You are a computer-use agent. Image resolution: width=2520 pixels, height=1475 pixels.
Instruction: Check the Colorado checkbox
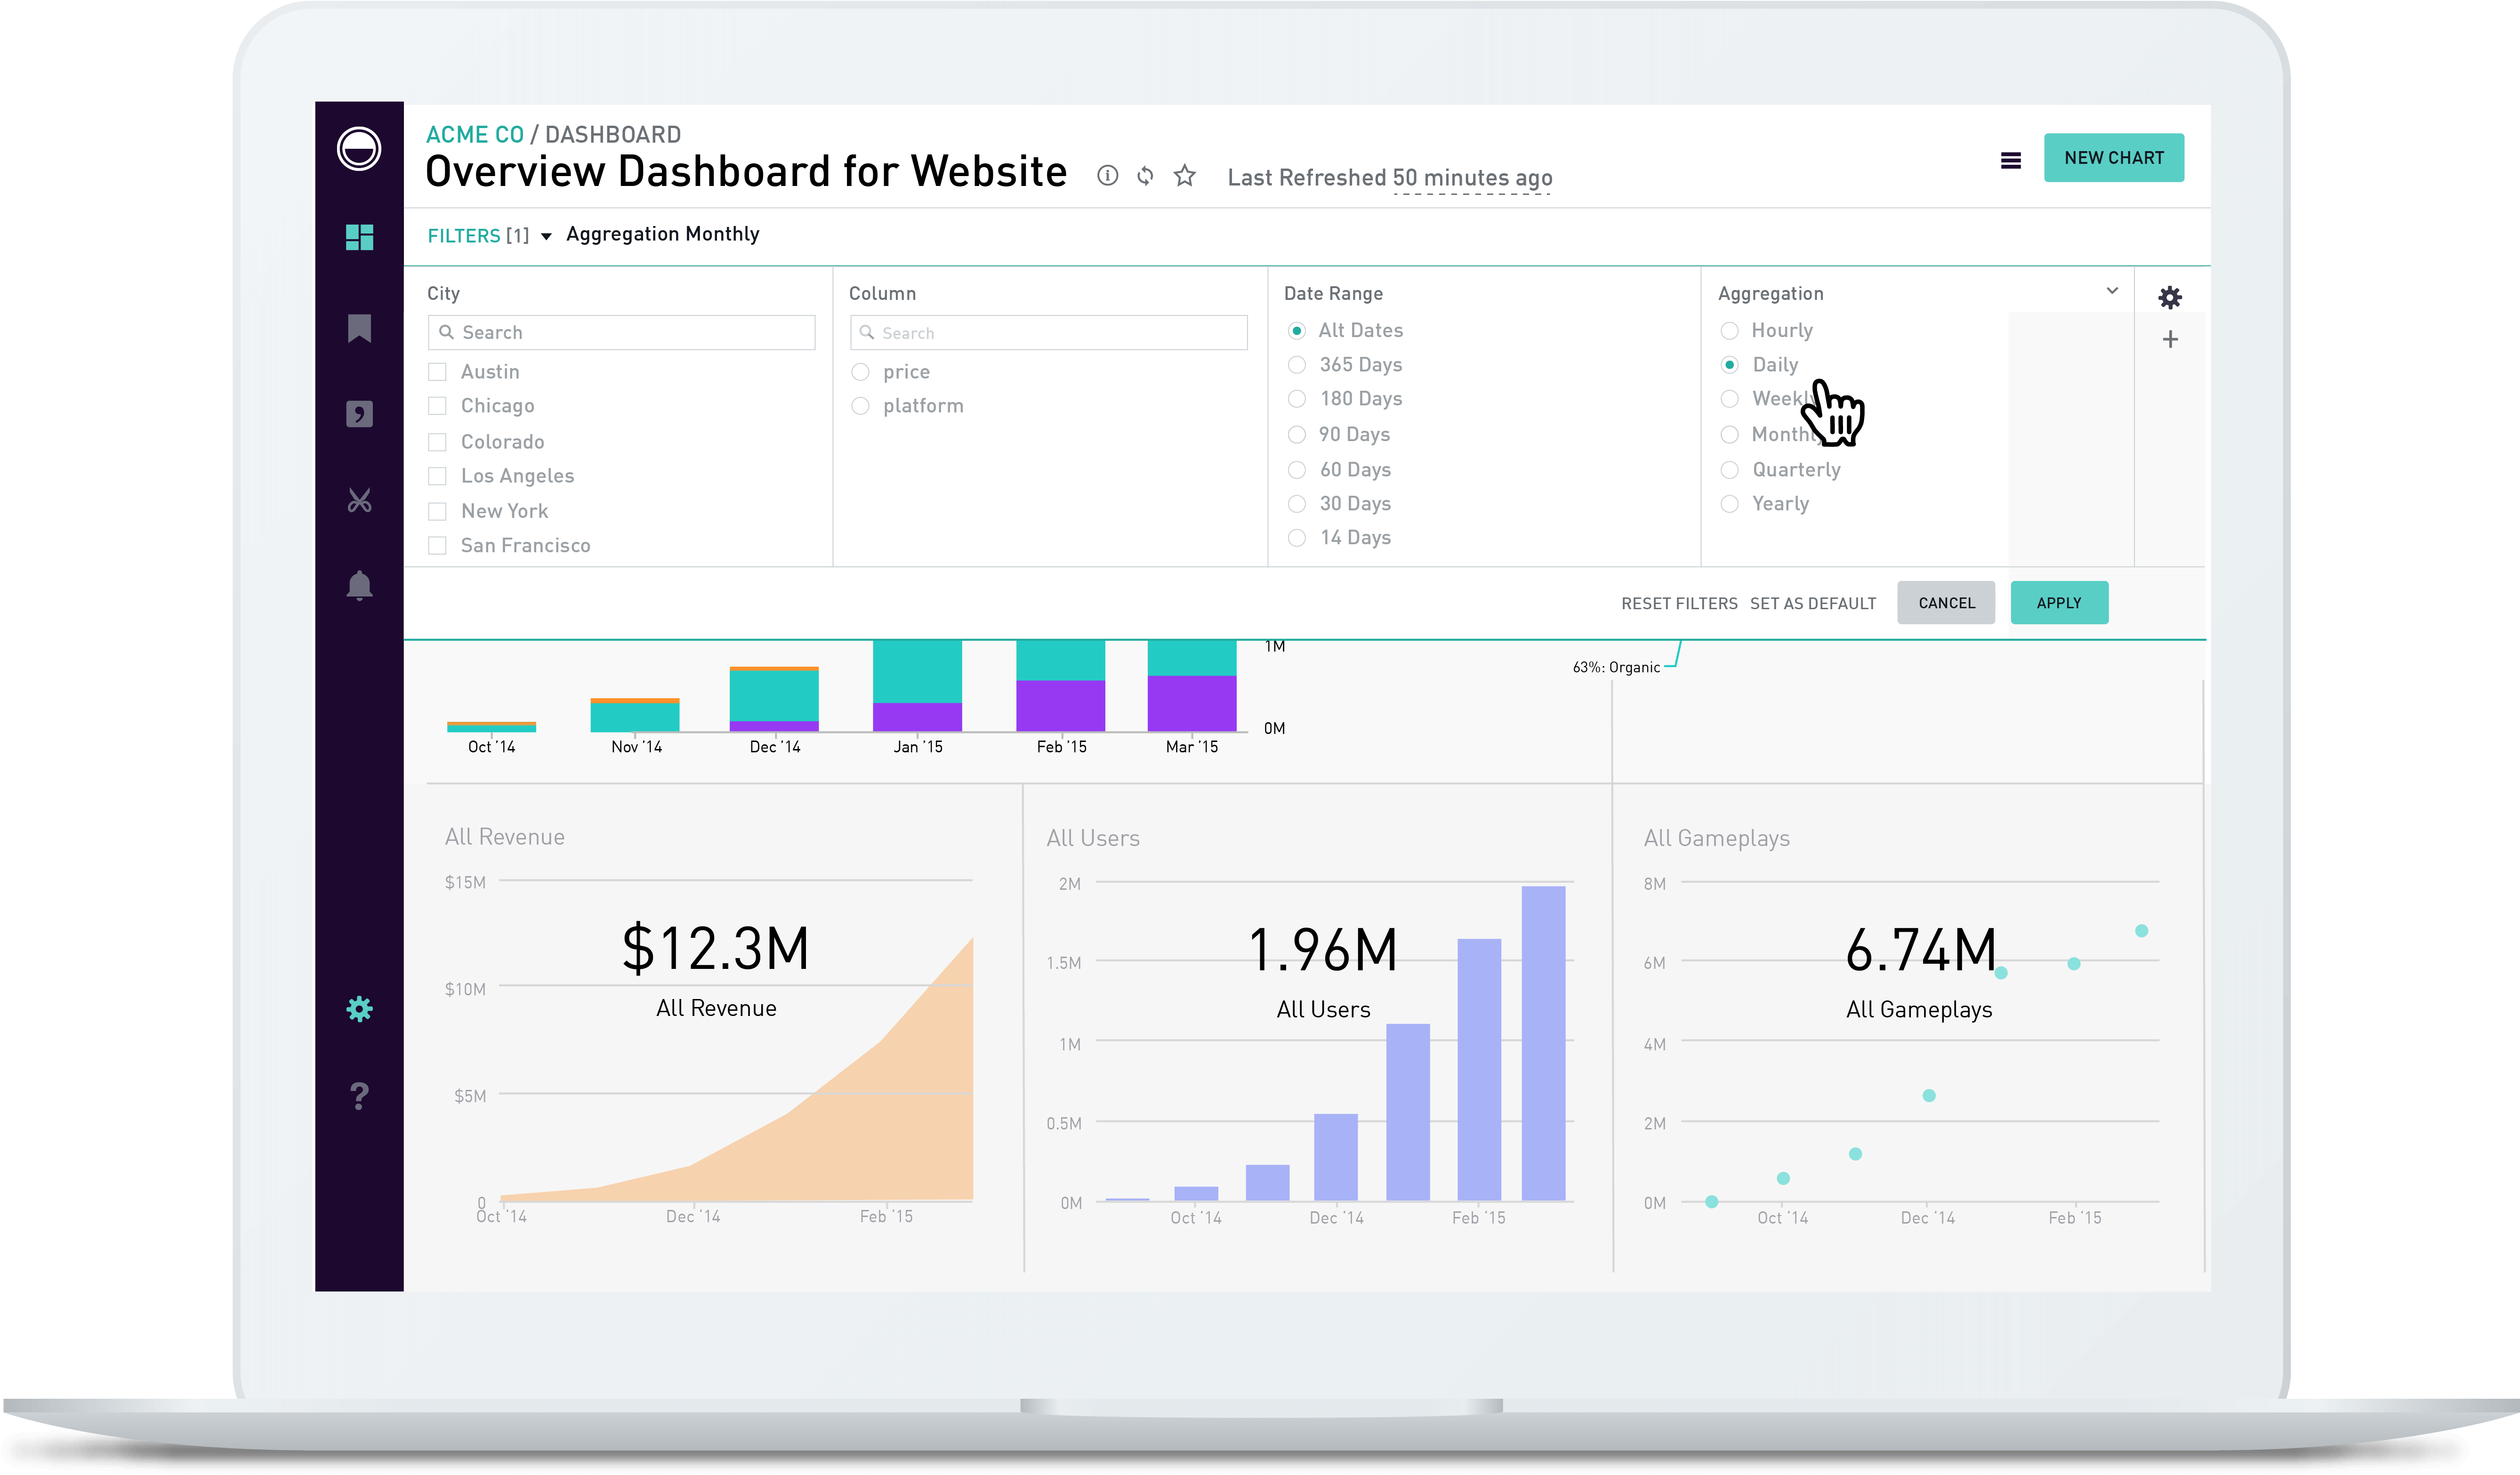tap(437, 442)
